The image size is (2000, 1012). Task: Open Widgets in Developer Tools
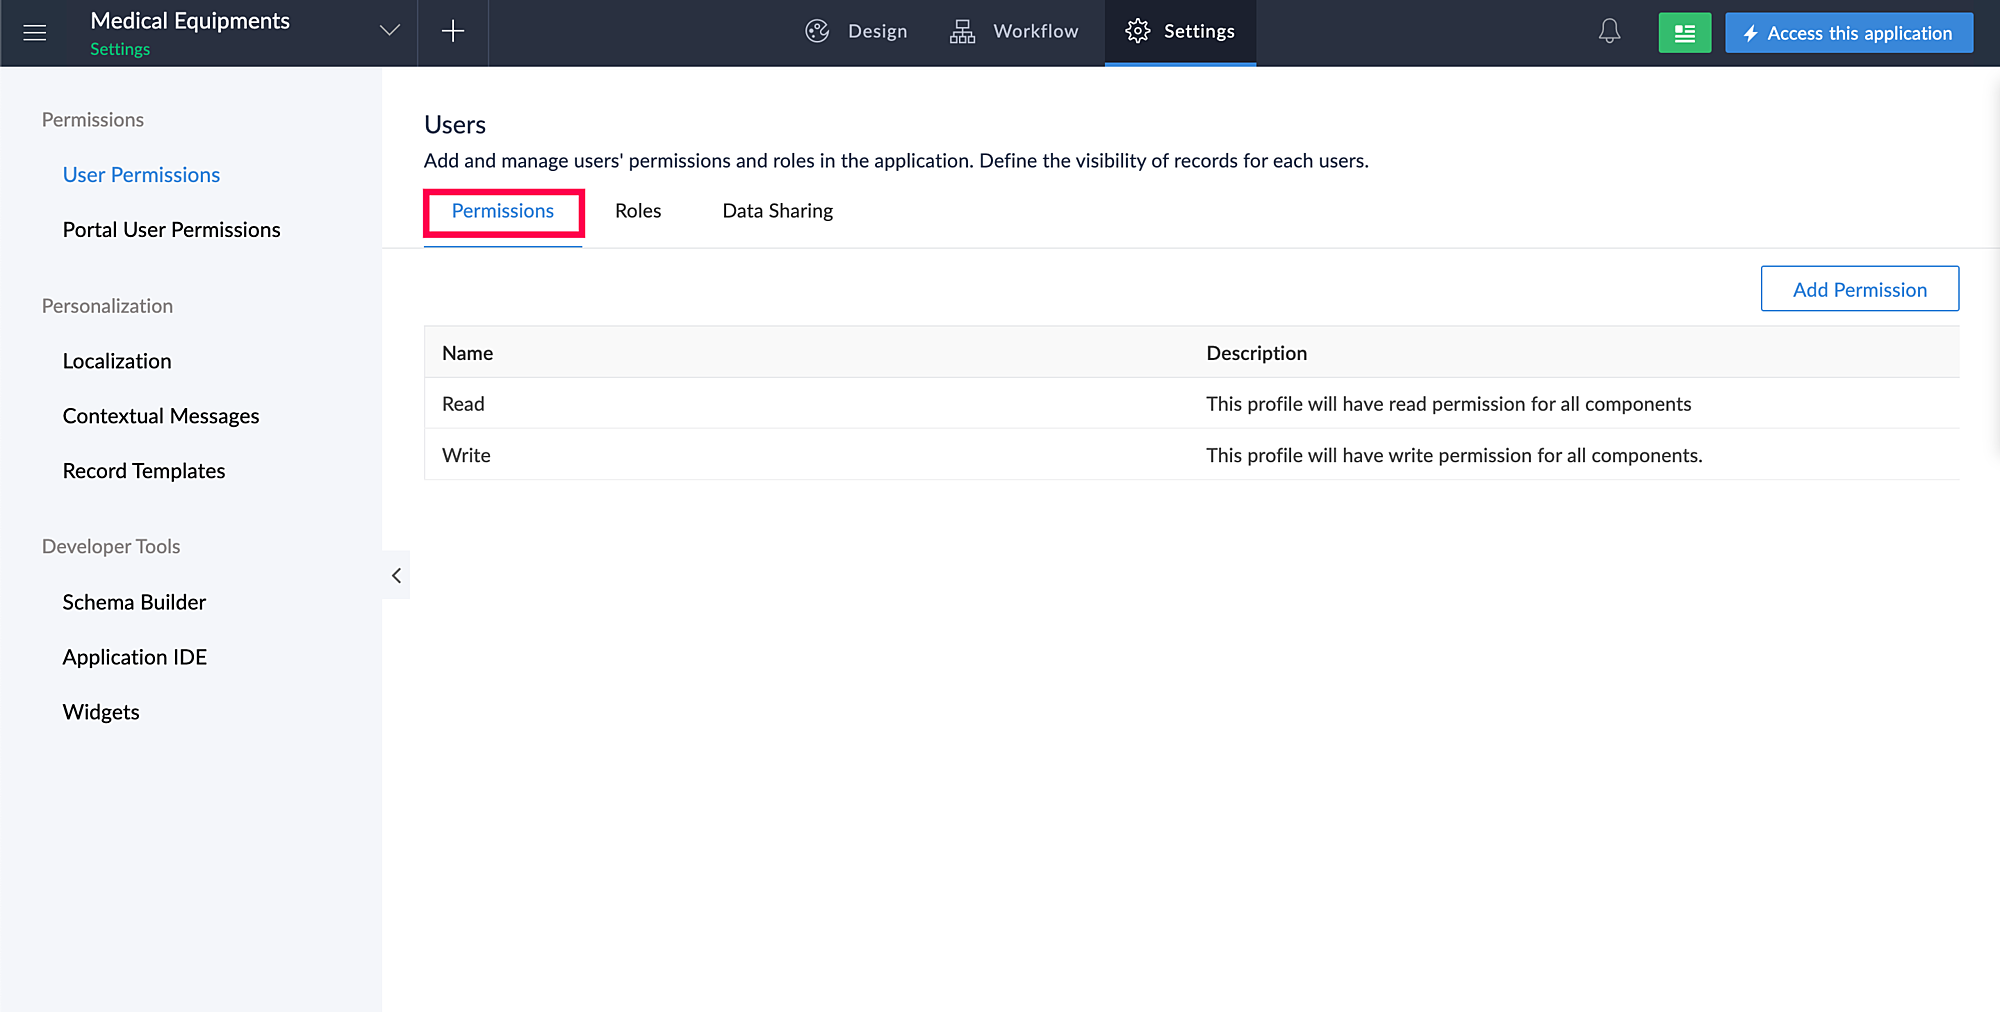tap(101, 712)
